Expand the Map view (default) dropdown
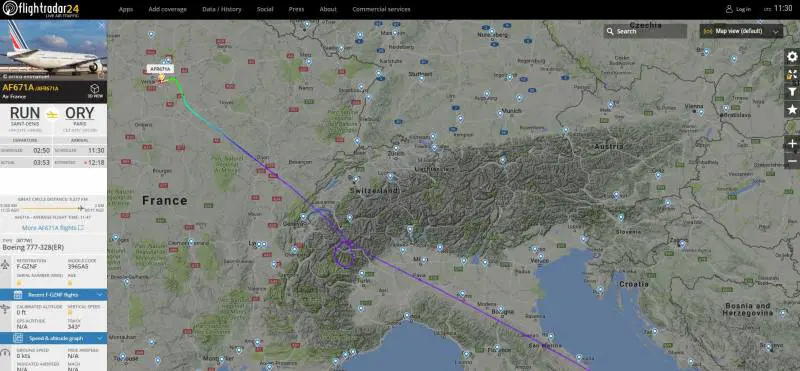 point(741,31)
